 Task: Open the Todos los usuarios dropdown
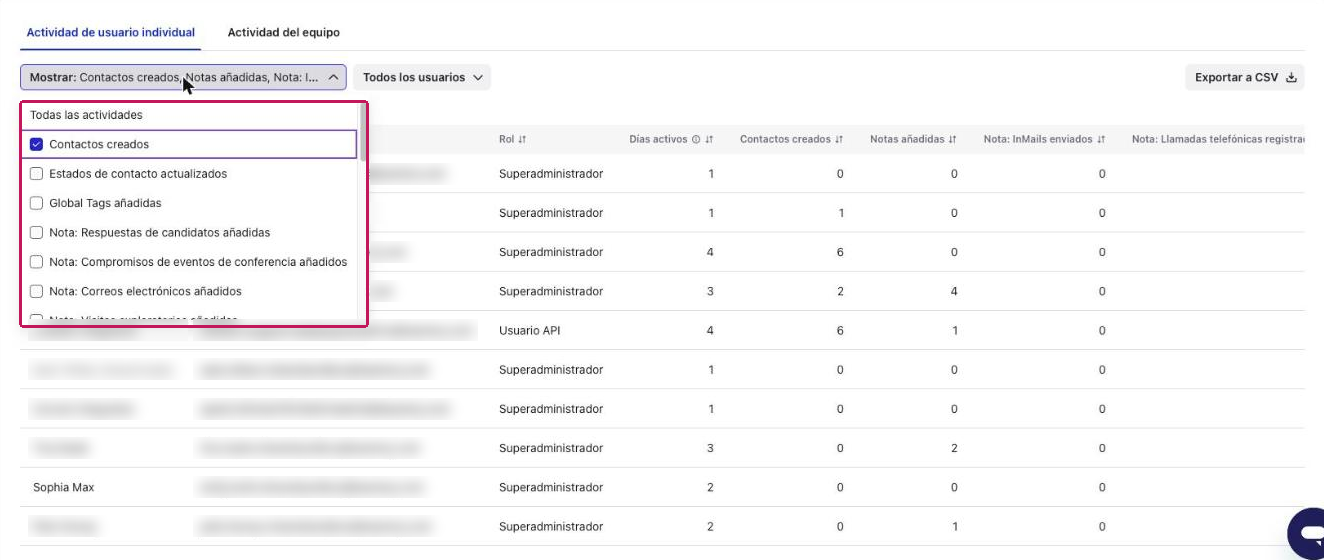(x=422, y=77)
